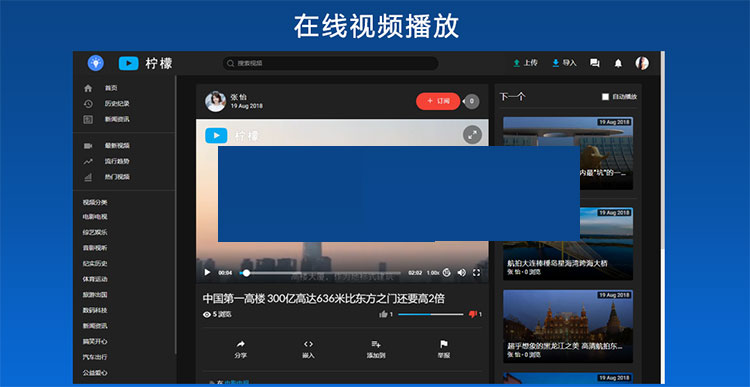
Task: Click the share arrow icon
Action: 241,344
